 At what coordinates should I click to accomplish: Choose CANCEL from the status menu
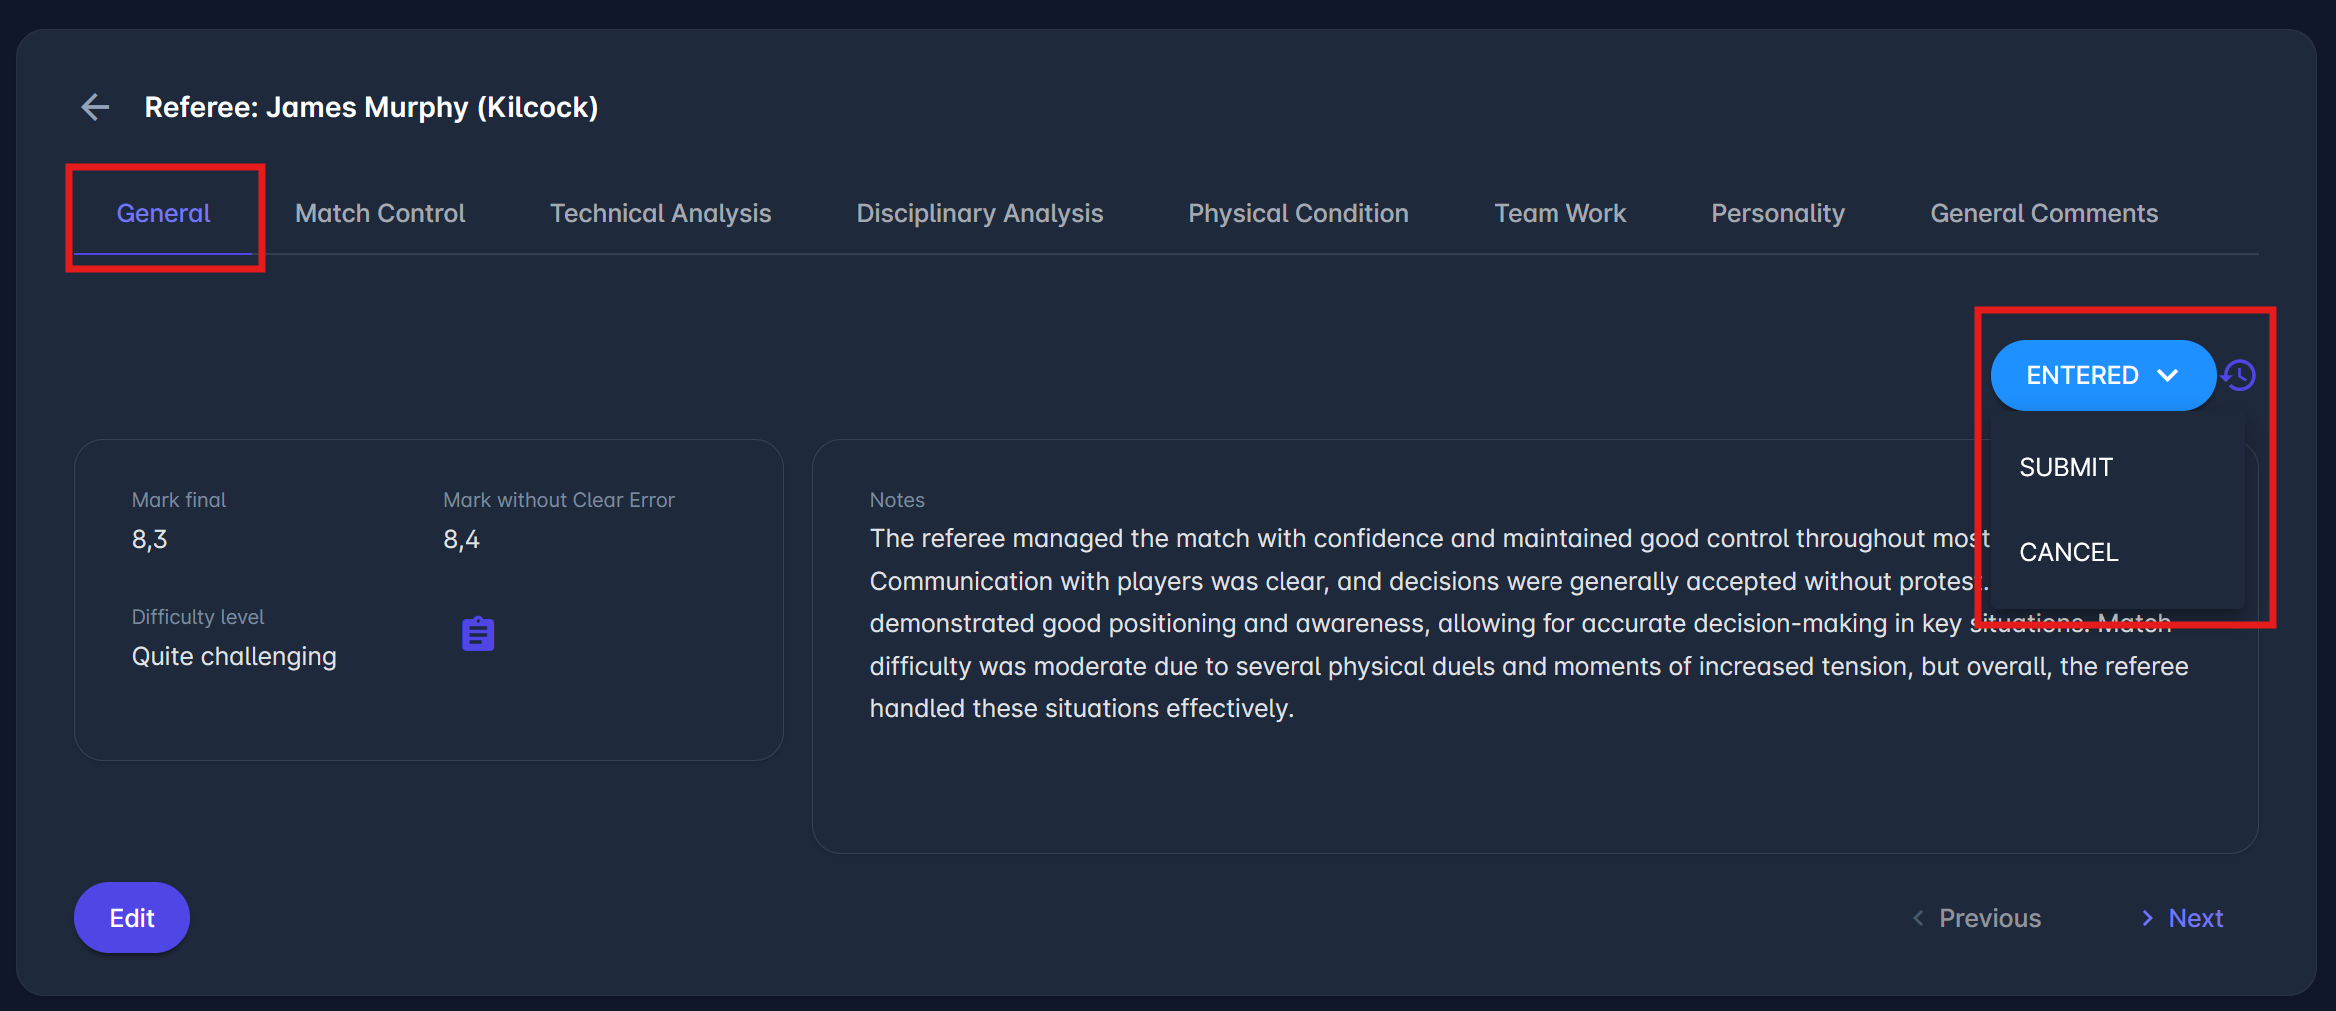[2068, 552]
